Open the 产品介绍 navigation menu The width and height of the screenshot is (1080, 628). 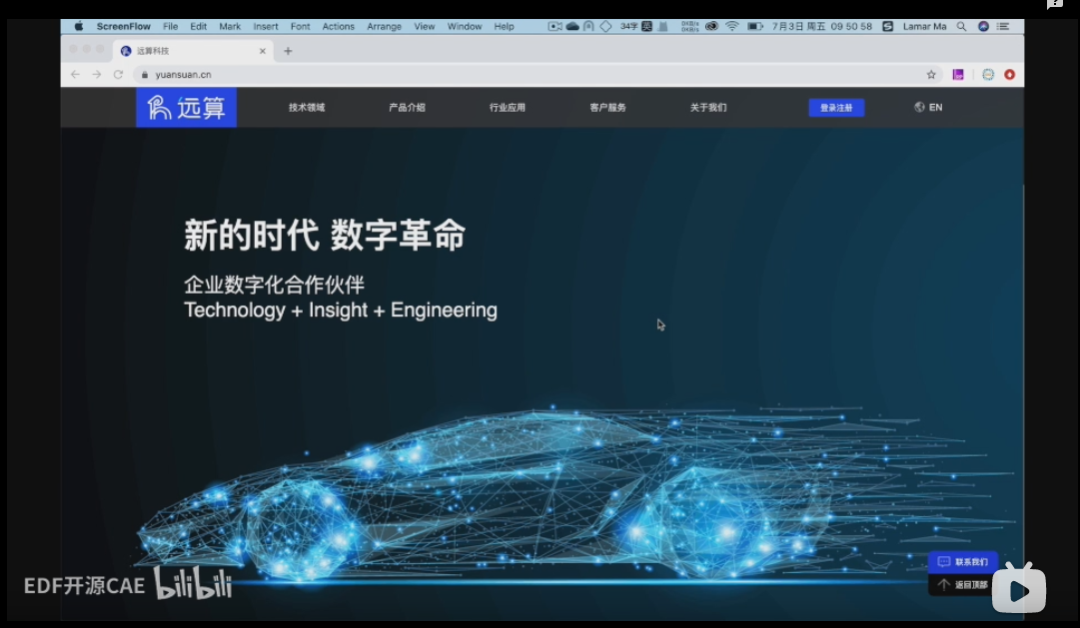click(407, 107)
